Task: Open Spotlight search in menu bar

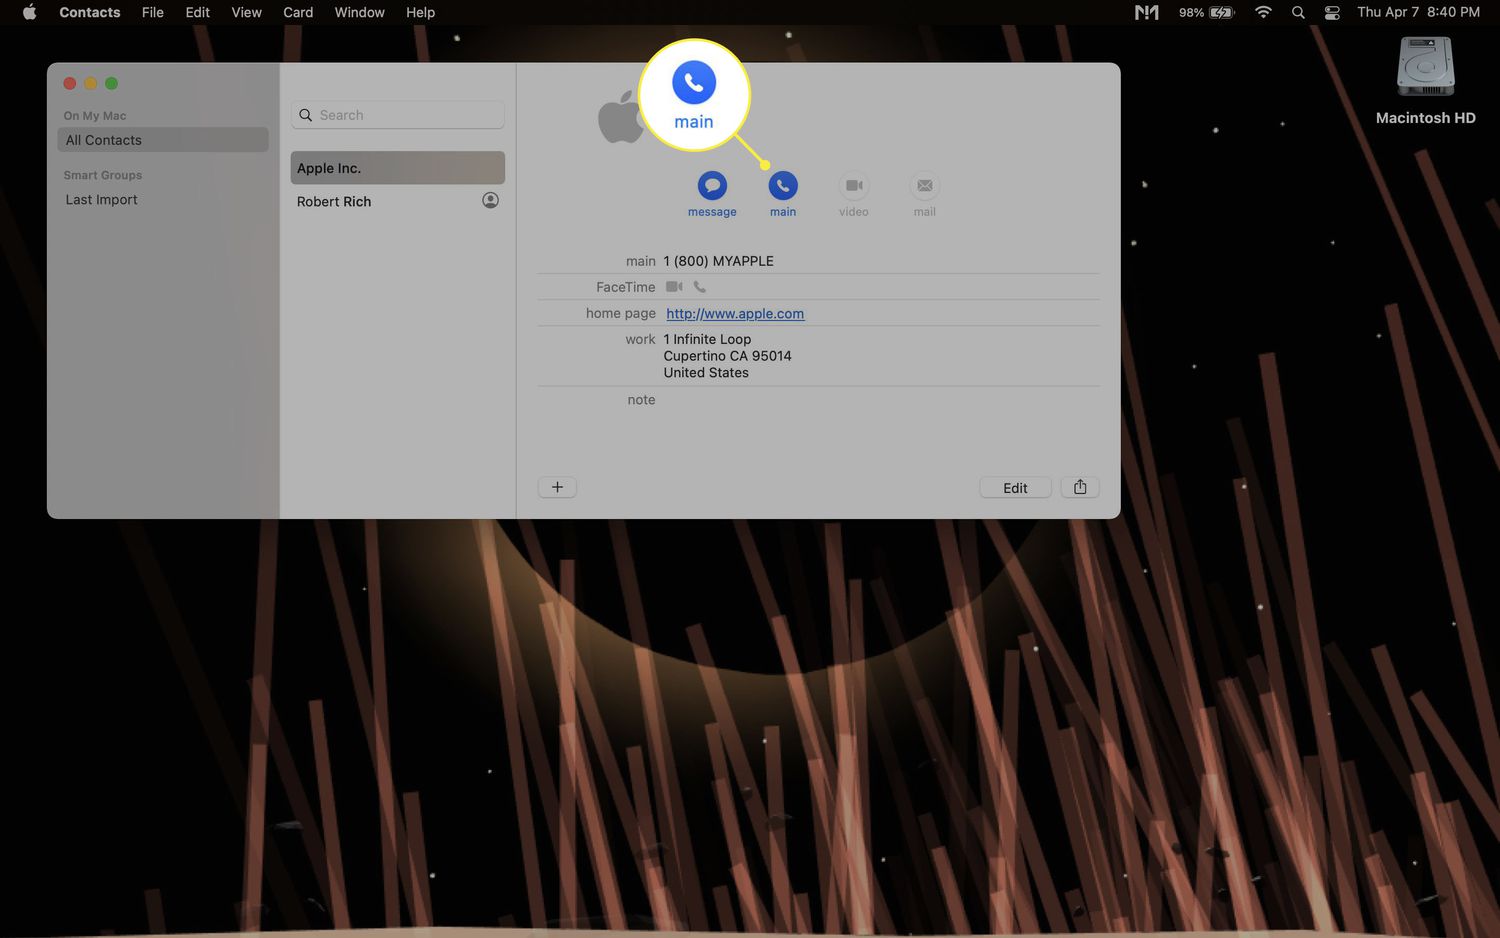Action: [x=1298, y=12]
